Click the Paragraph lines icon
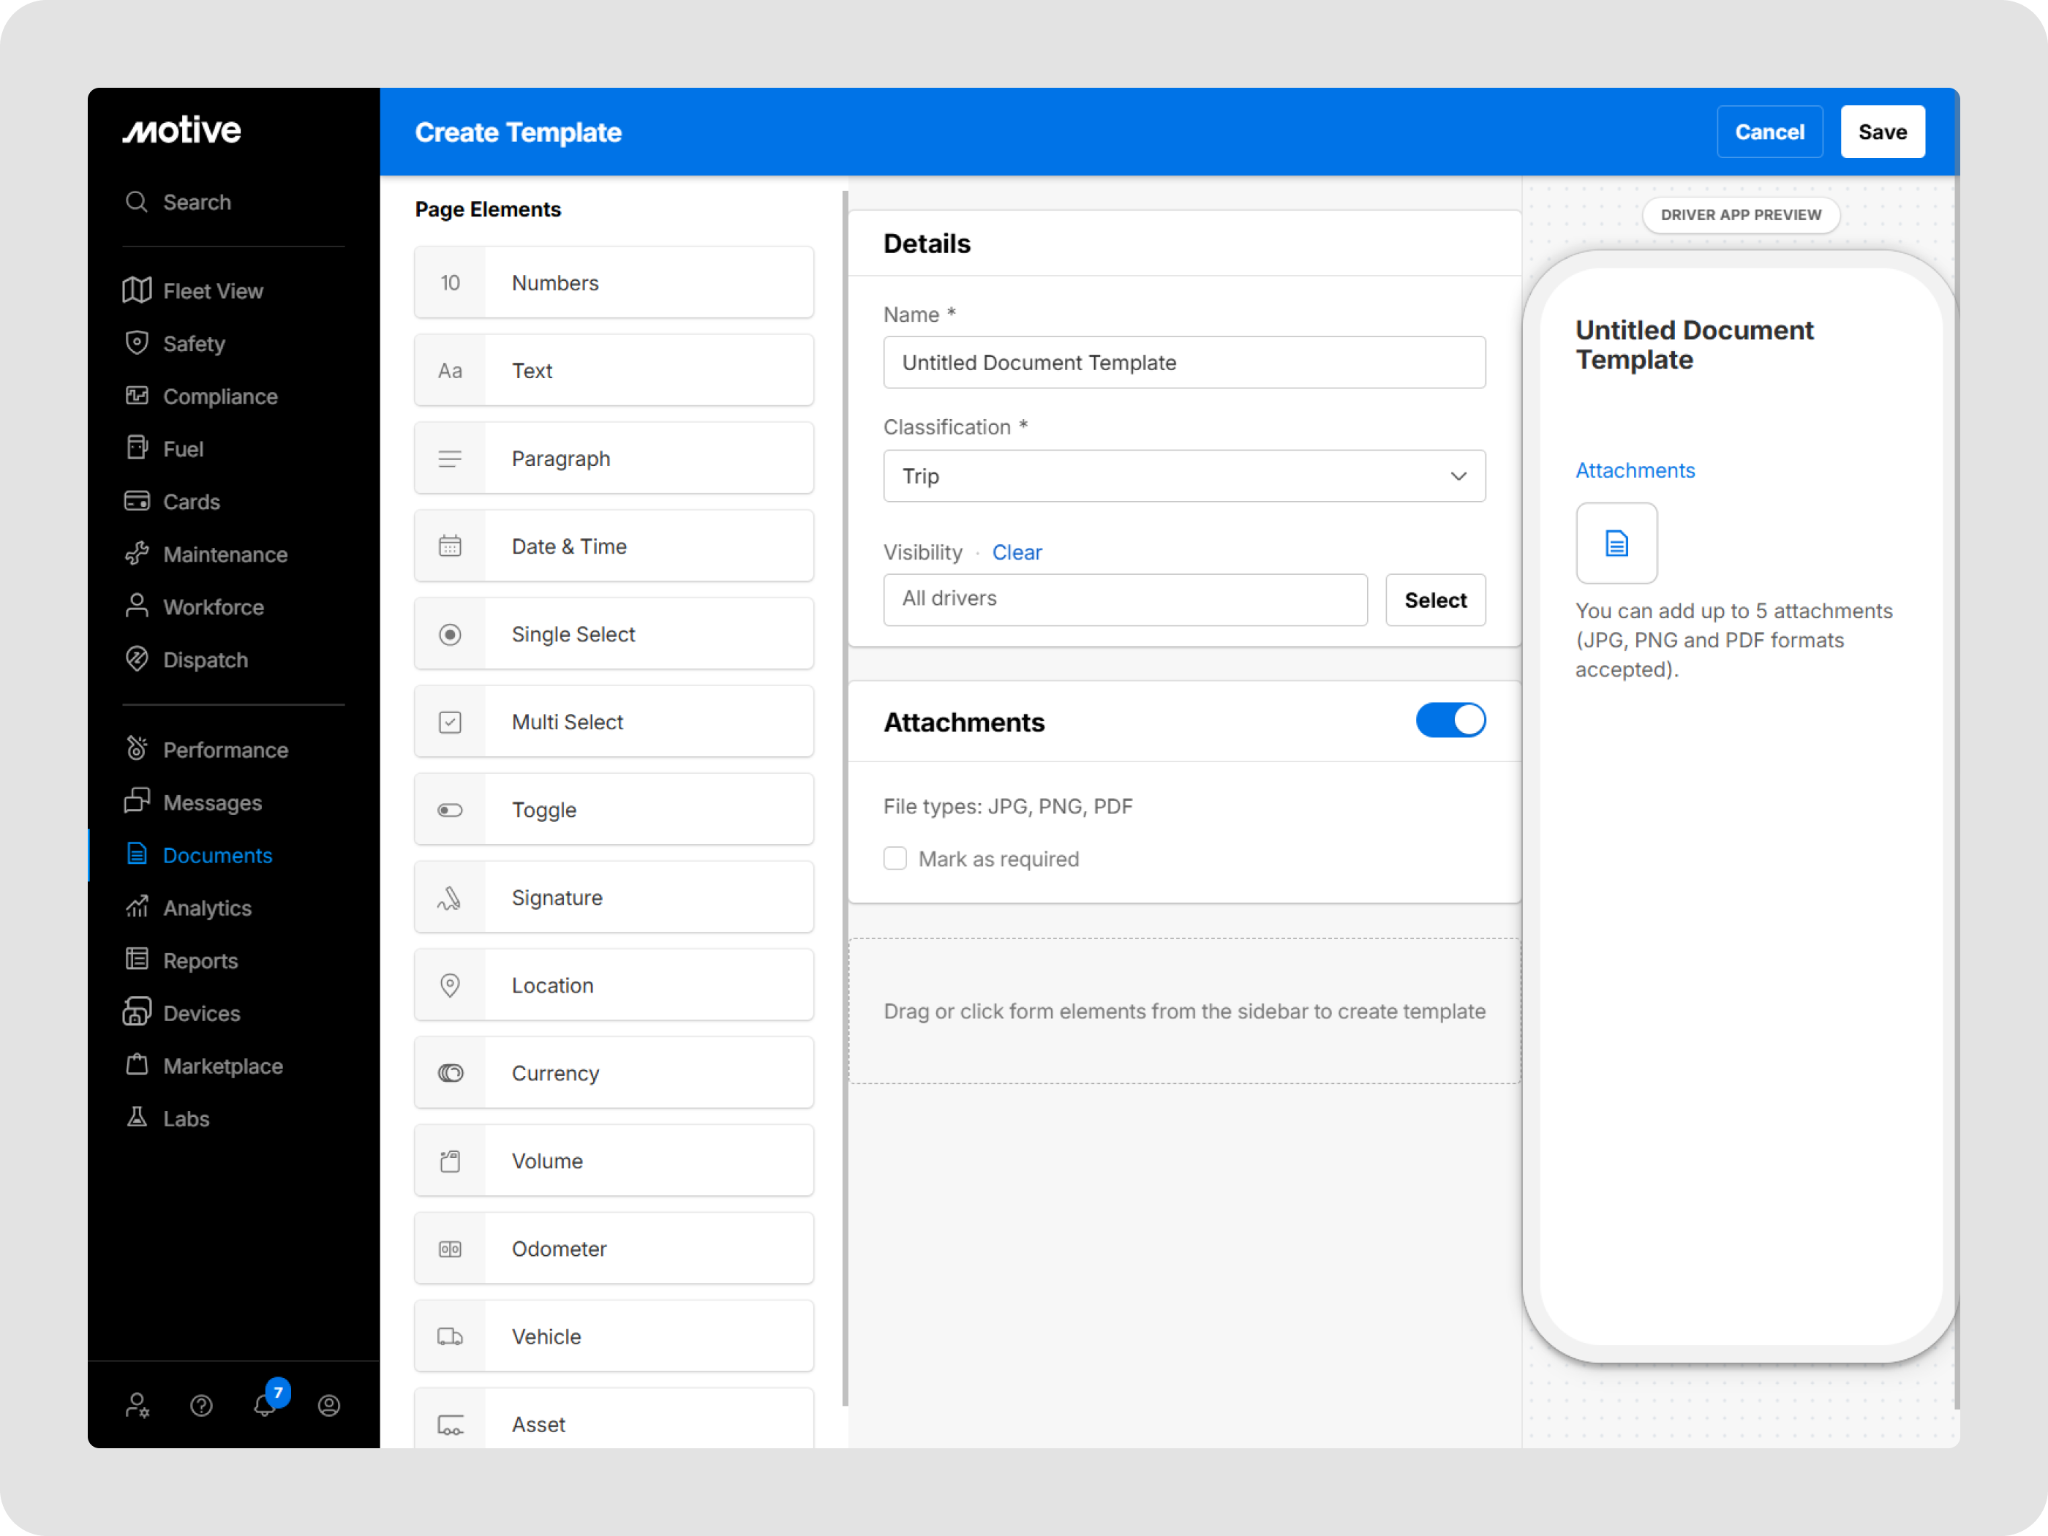Image resolution: width=2048 pixels, height=1536 pixels. (450, 459)
